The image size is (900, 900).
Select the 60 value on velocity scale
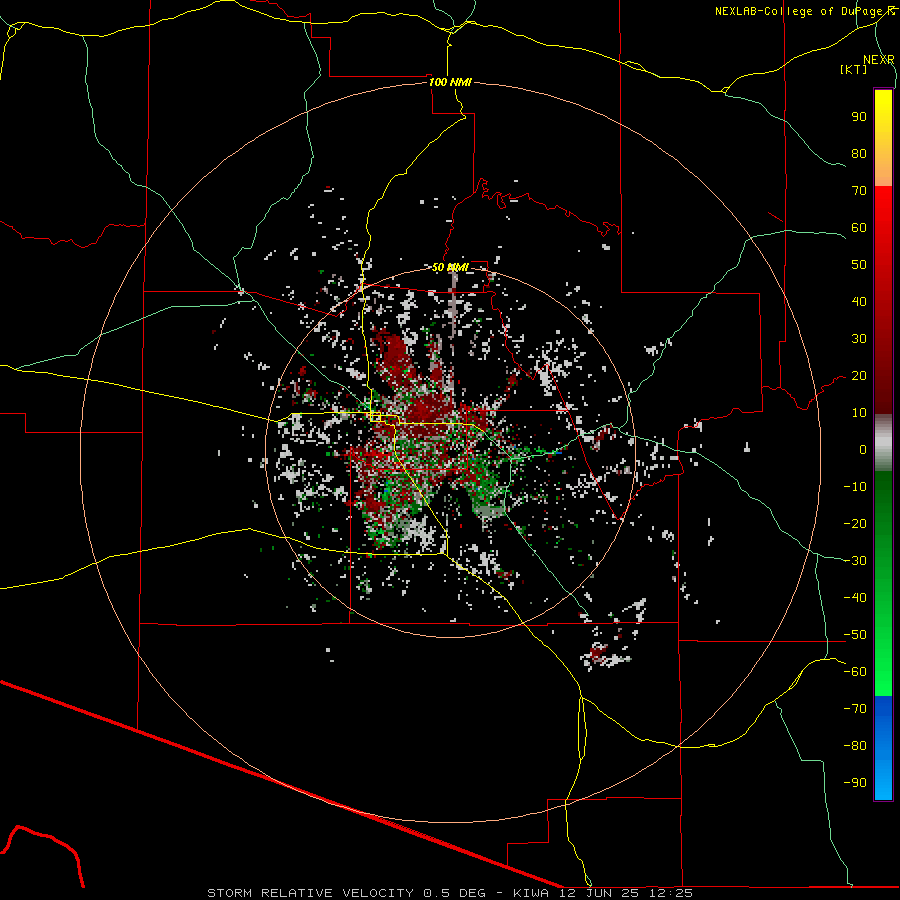tap(859, 228)
